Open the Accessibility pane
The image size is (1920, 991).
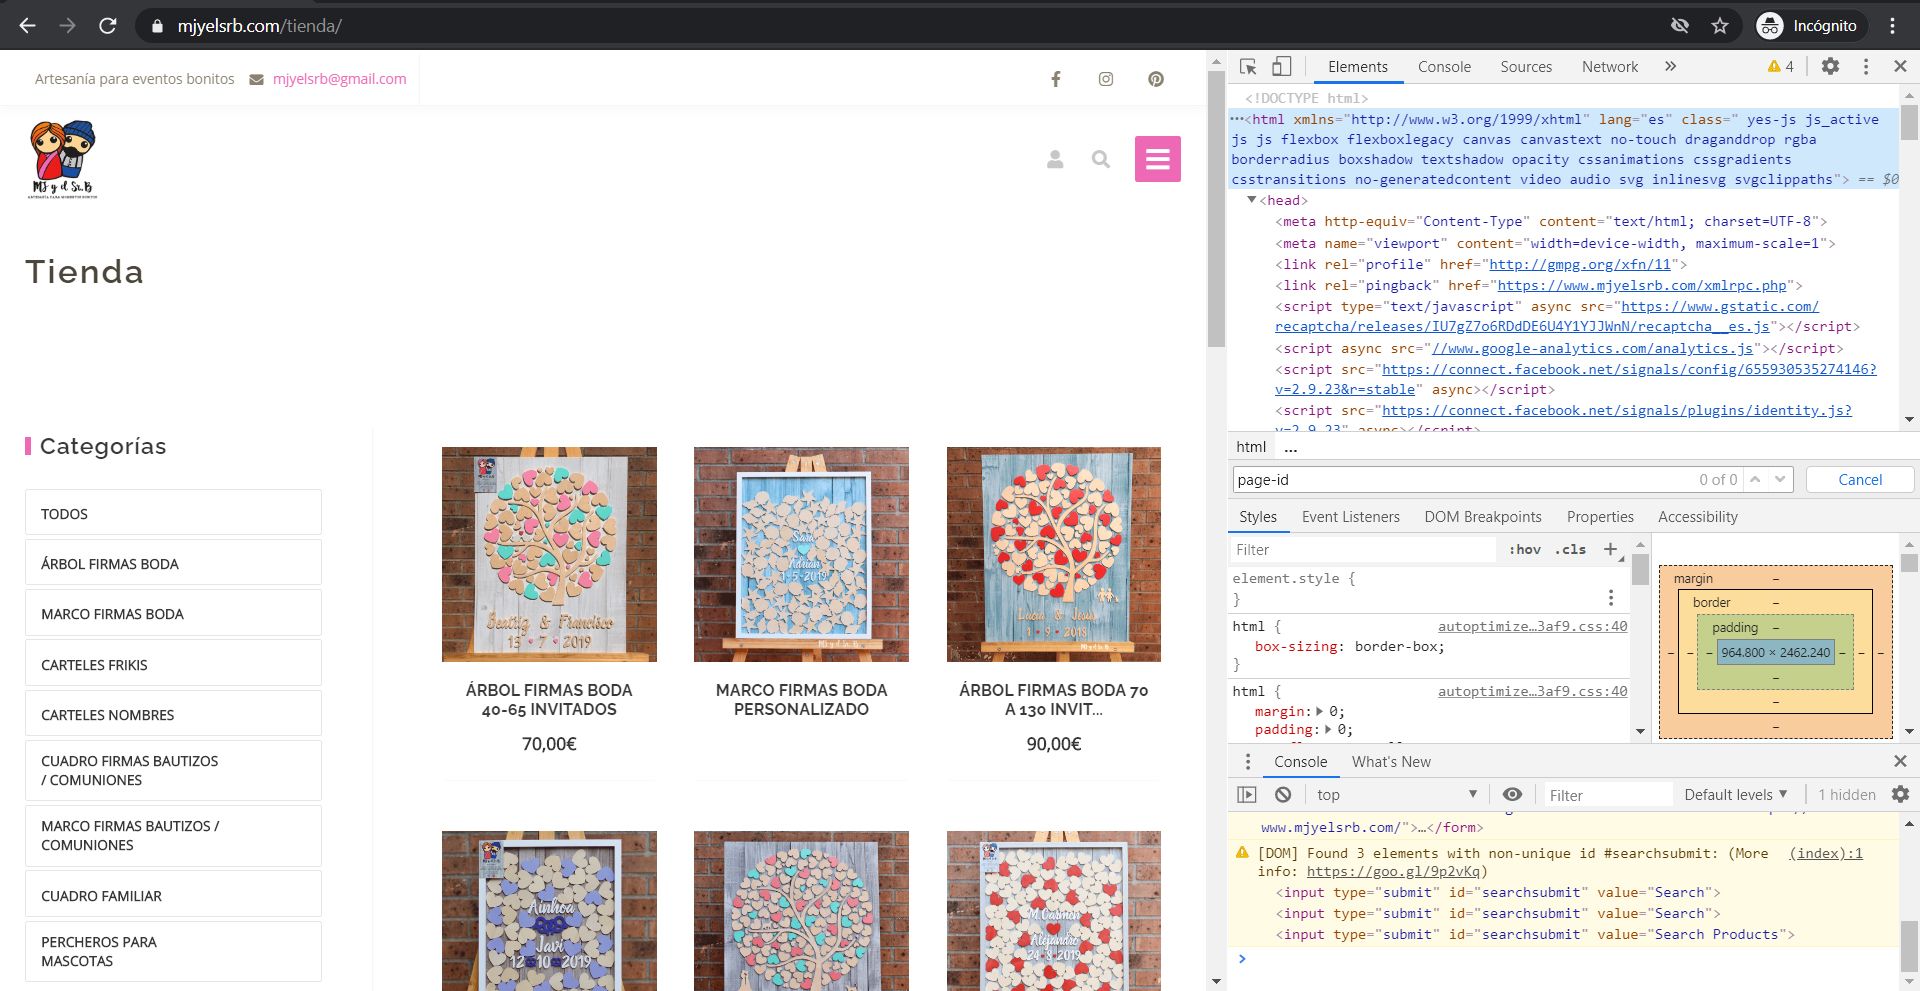1698,517
